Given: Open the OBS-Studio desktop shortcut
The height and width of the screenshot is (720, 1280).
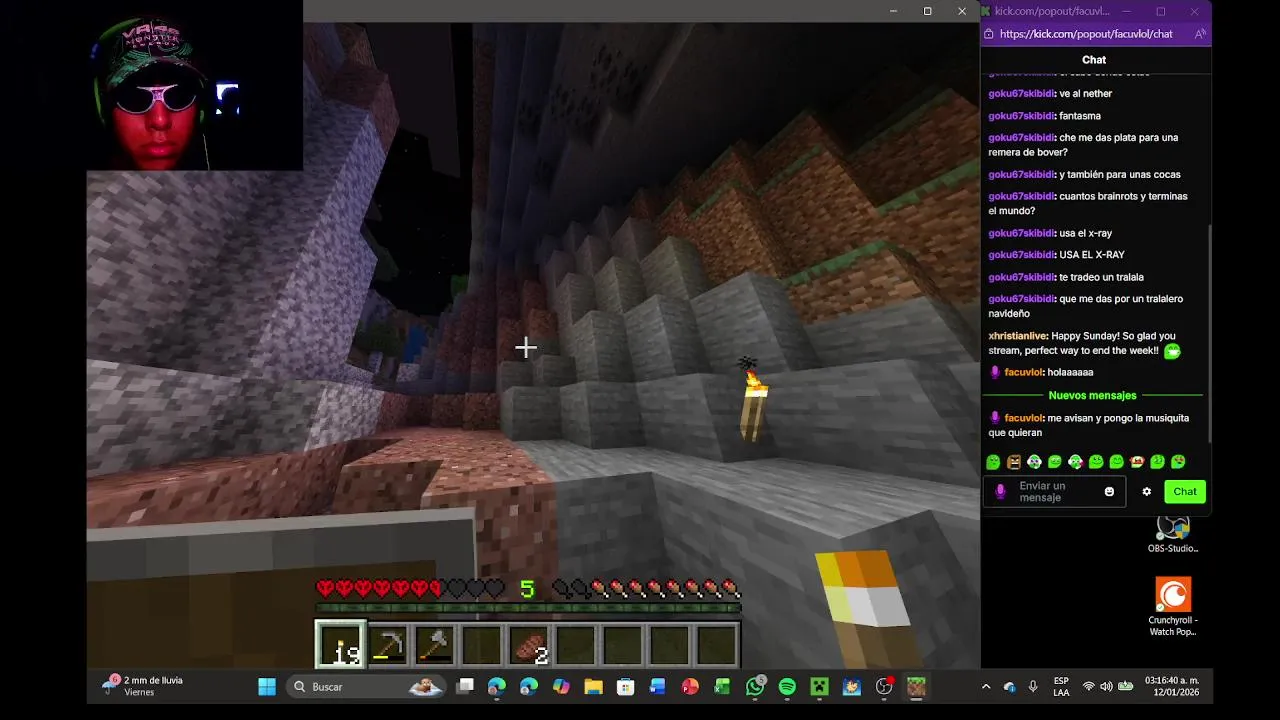Looking at the screenshot, I should point(1173,534).
